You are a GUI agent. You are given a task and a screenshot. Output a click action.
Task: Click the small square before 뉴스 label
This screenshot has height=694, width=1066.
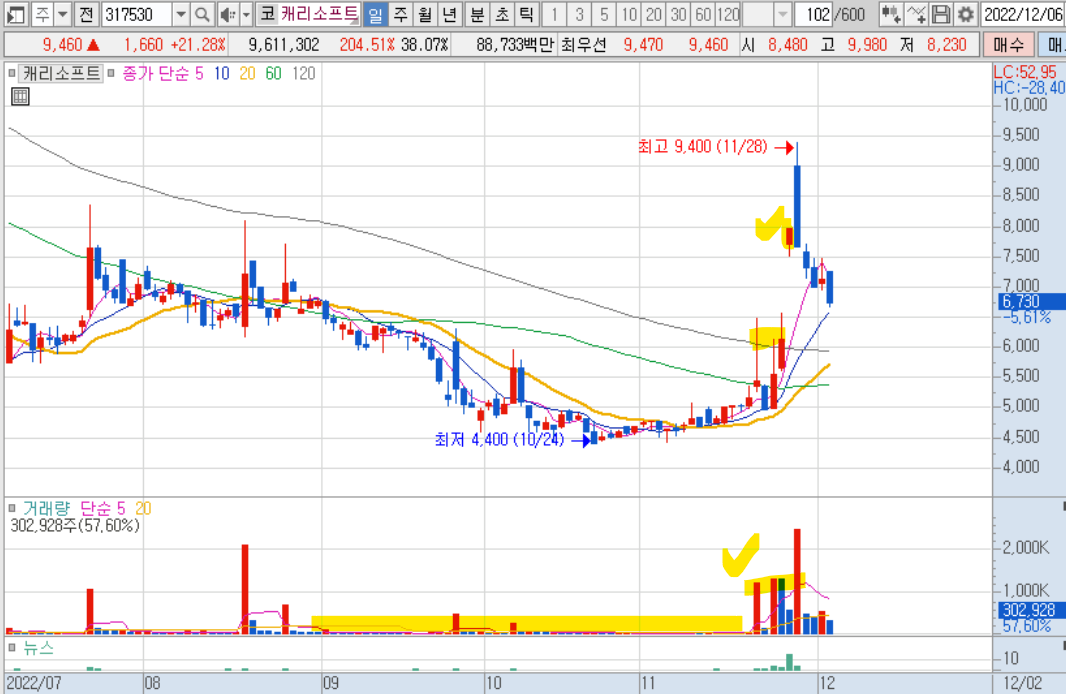coord(12,648)
